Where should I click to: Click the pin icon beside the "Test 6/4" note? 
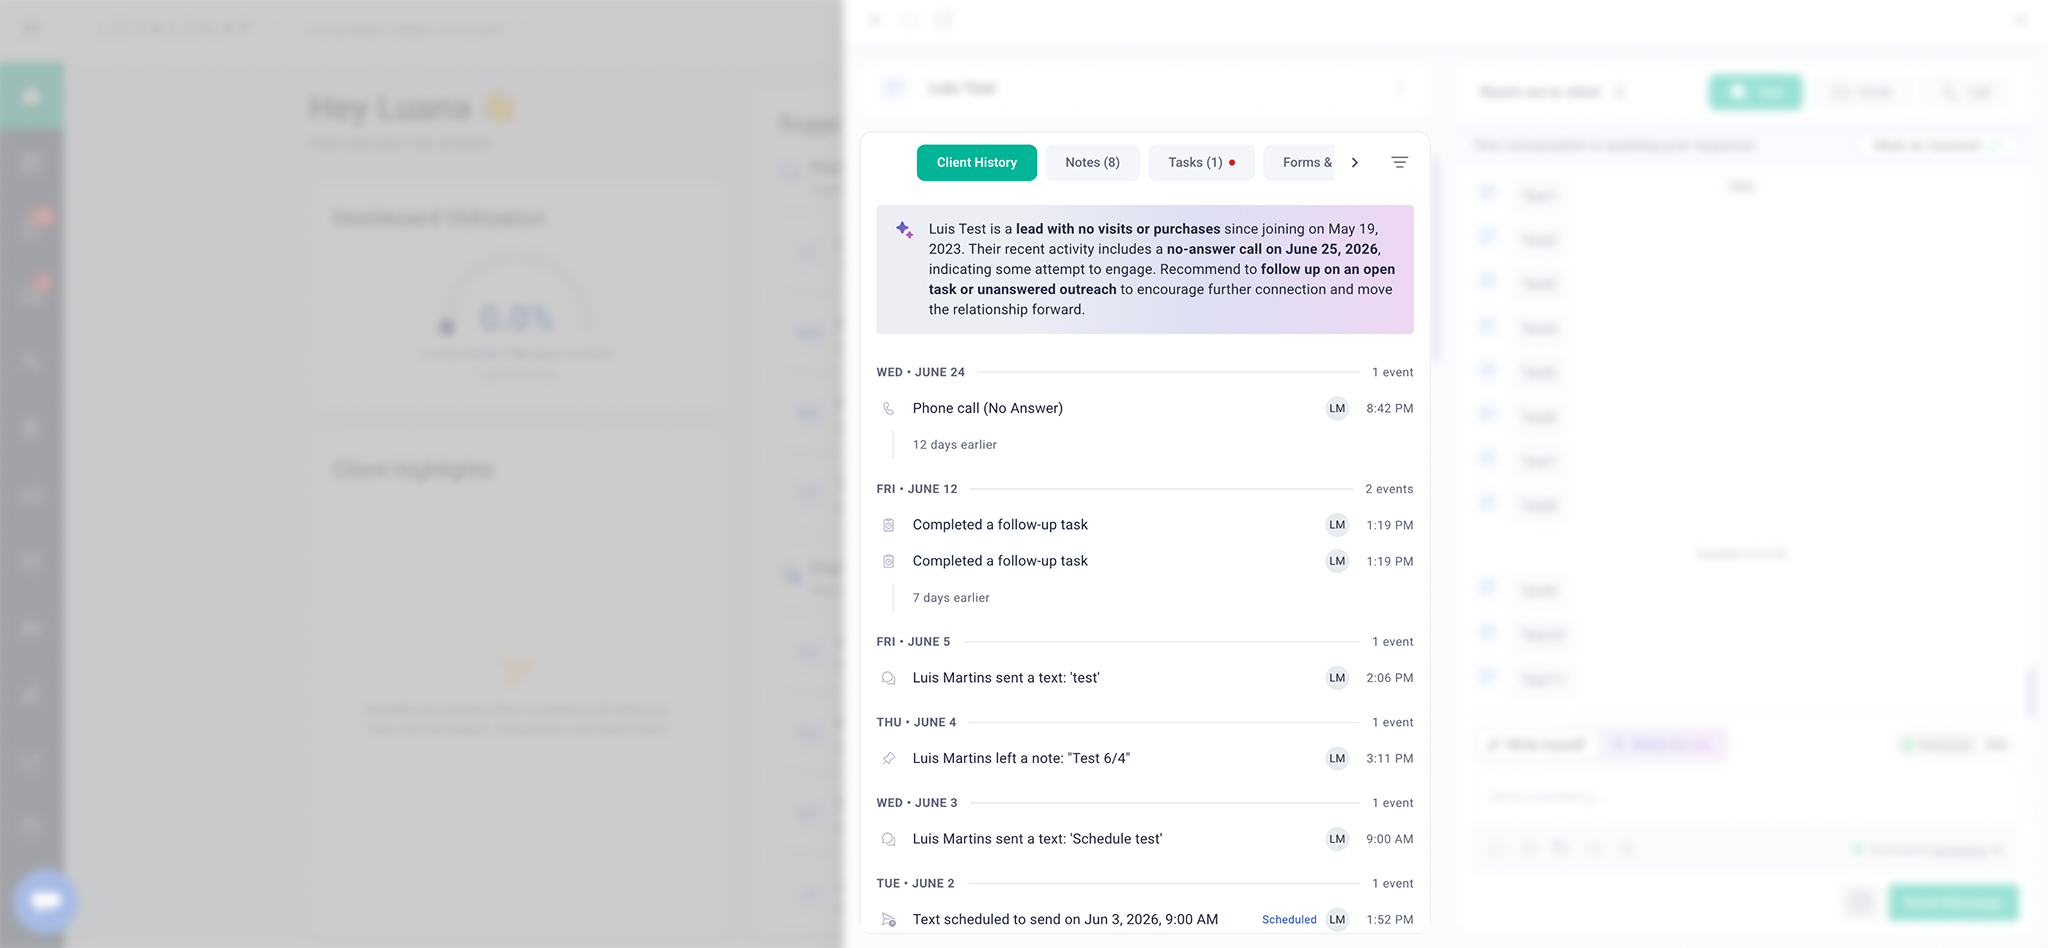(x=888, y=758)
